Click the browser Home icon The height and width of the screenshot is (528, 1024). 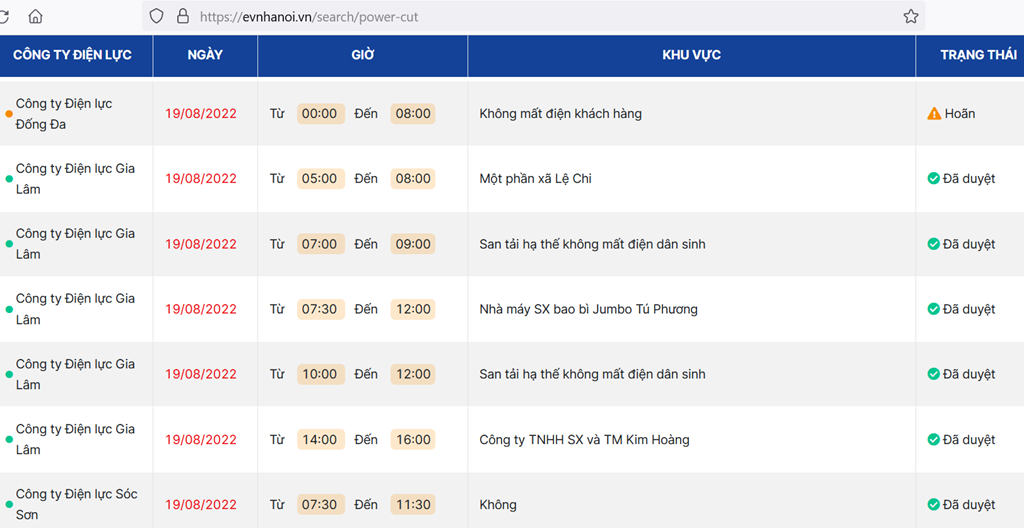pos(35,16)
